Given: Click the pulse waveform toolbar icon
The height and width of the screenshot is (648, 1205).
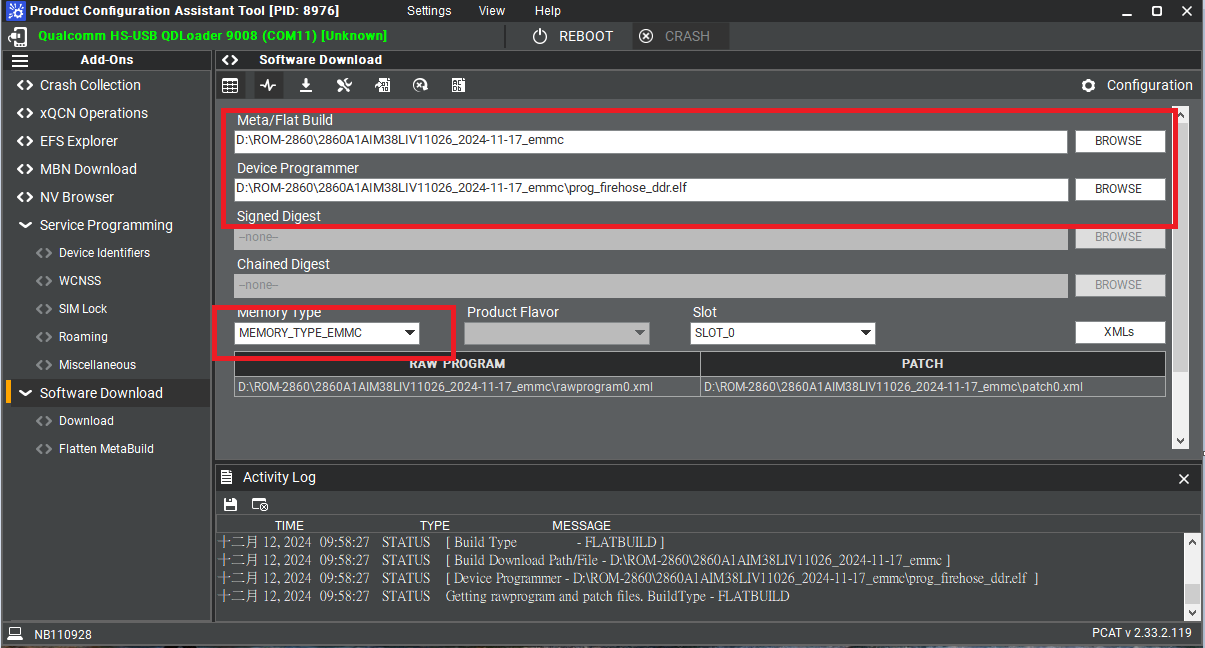Looking at the screenshot, I should pyautogui.click(x=268, y=86).
